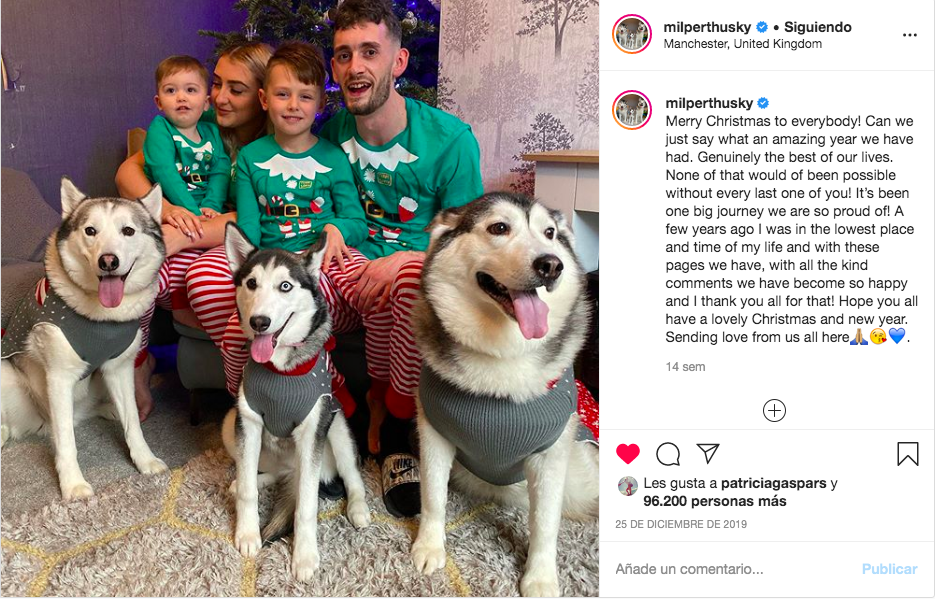Open comments via the speech bubble icon
The height and width of the screenshot is (599, 935).
tap(668, 454)
